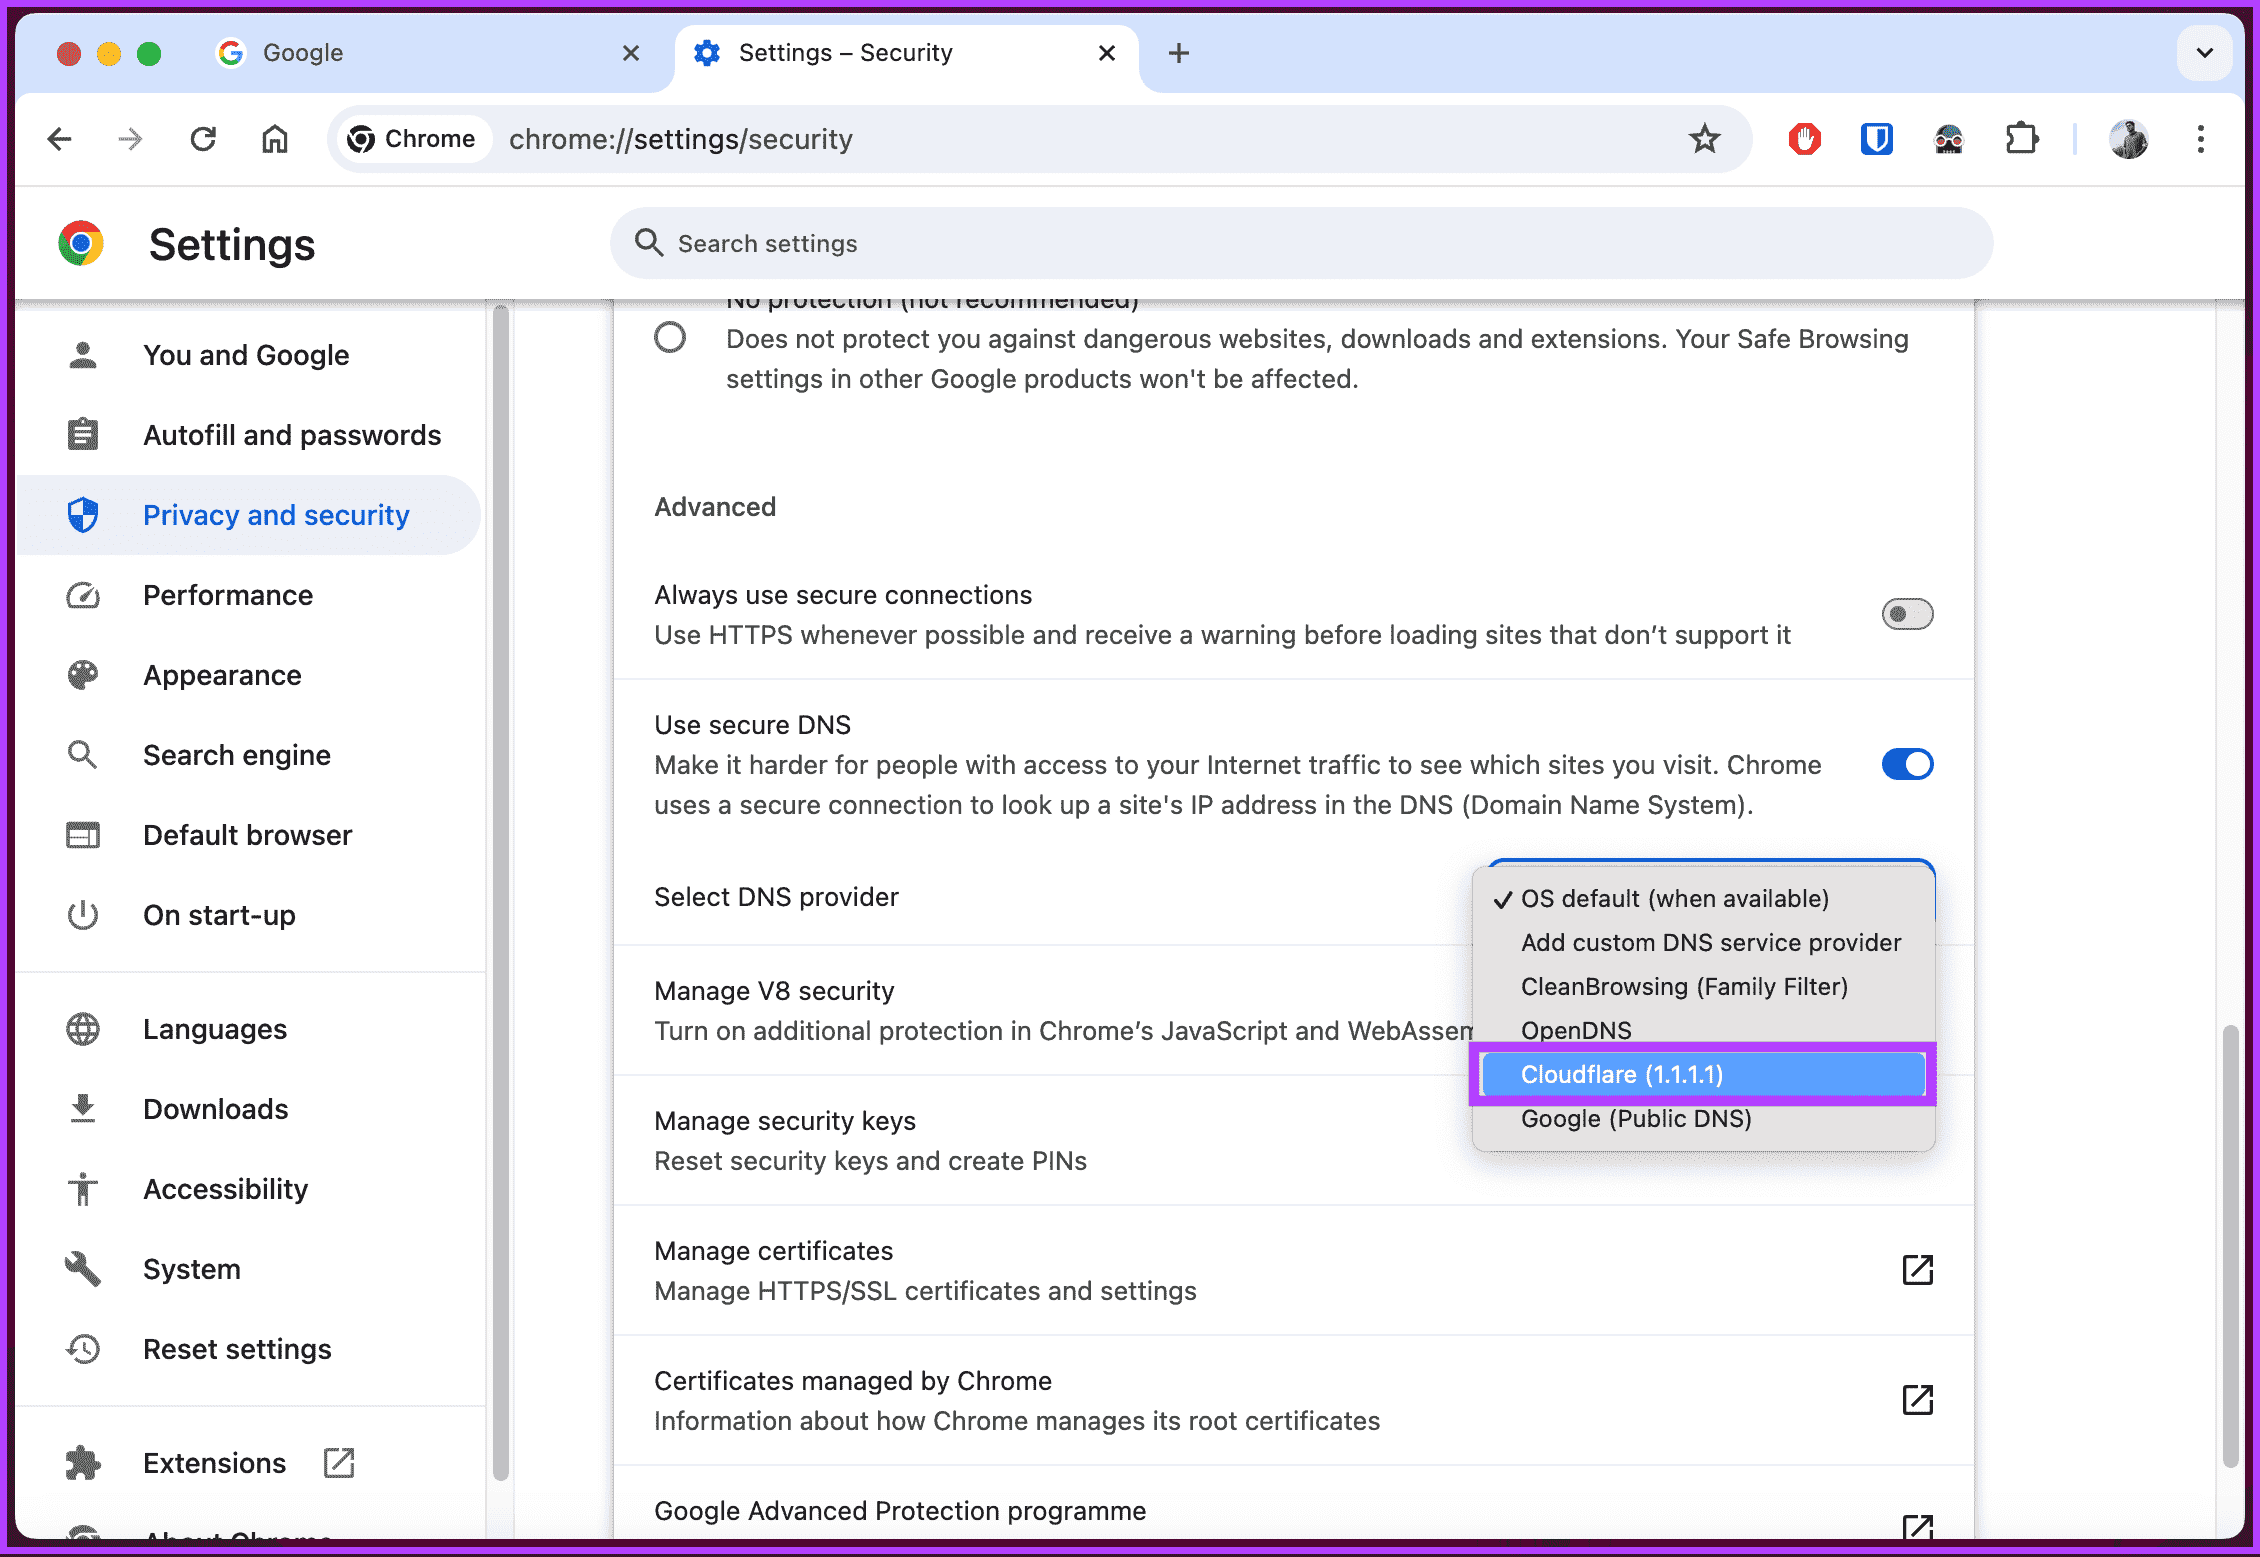Choose Google (Public DNS) option
2260x1557 pixels.
1703,1118
